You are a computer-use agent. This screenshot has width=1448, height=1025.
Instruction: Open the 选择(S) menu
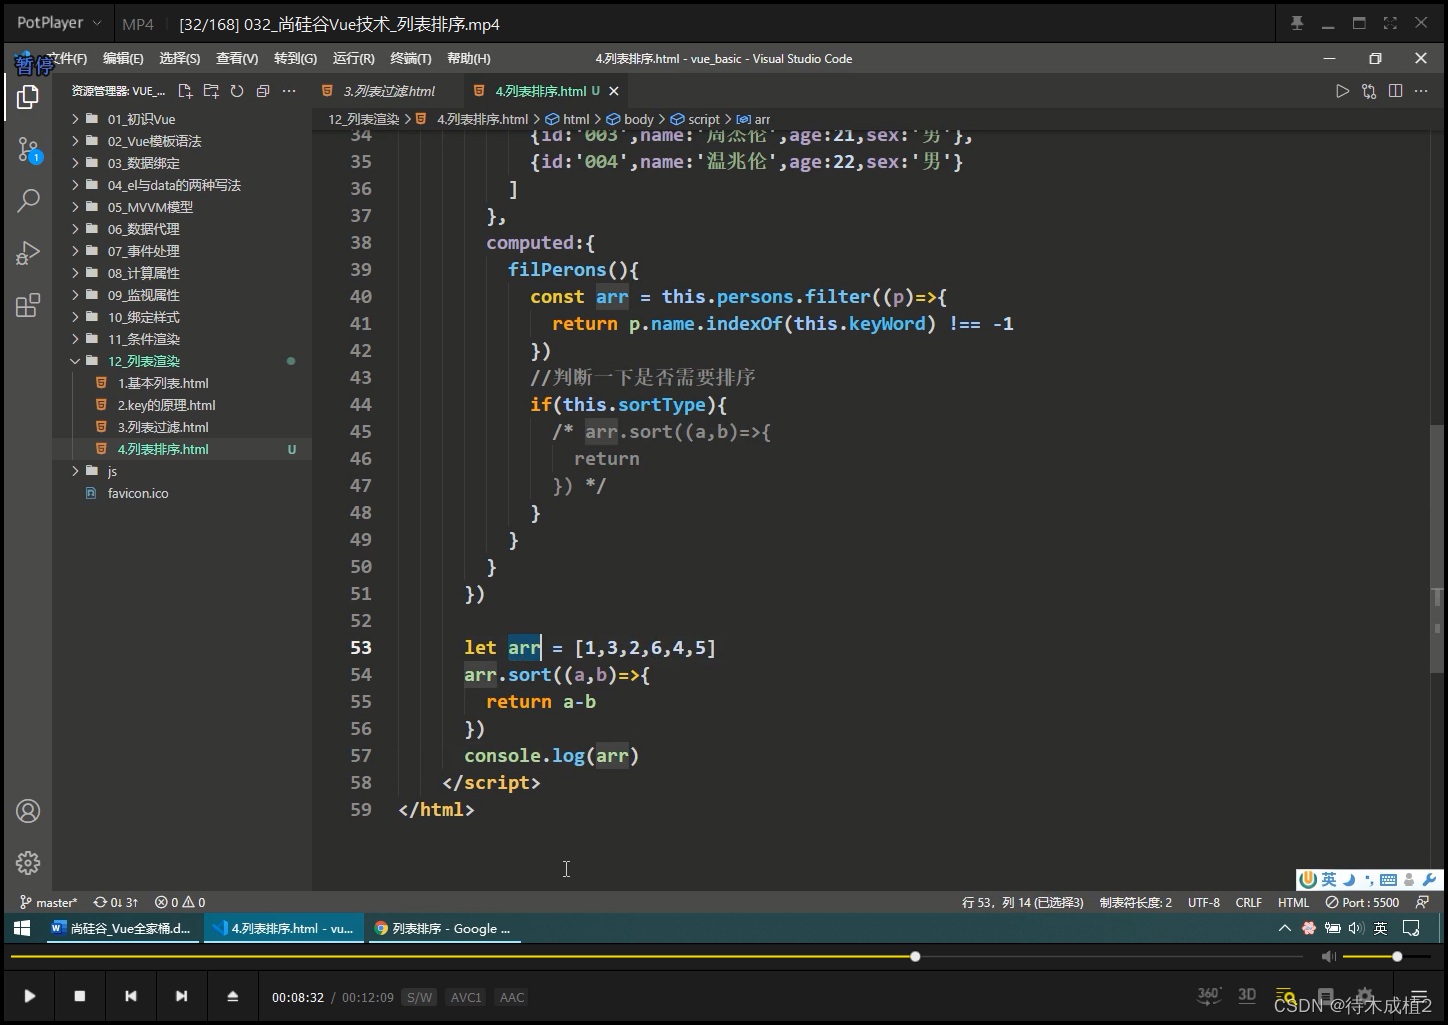pos(180,59)
